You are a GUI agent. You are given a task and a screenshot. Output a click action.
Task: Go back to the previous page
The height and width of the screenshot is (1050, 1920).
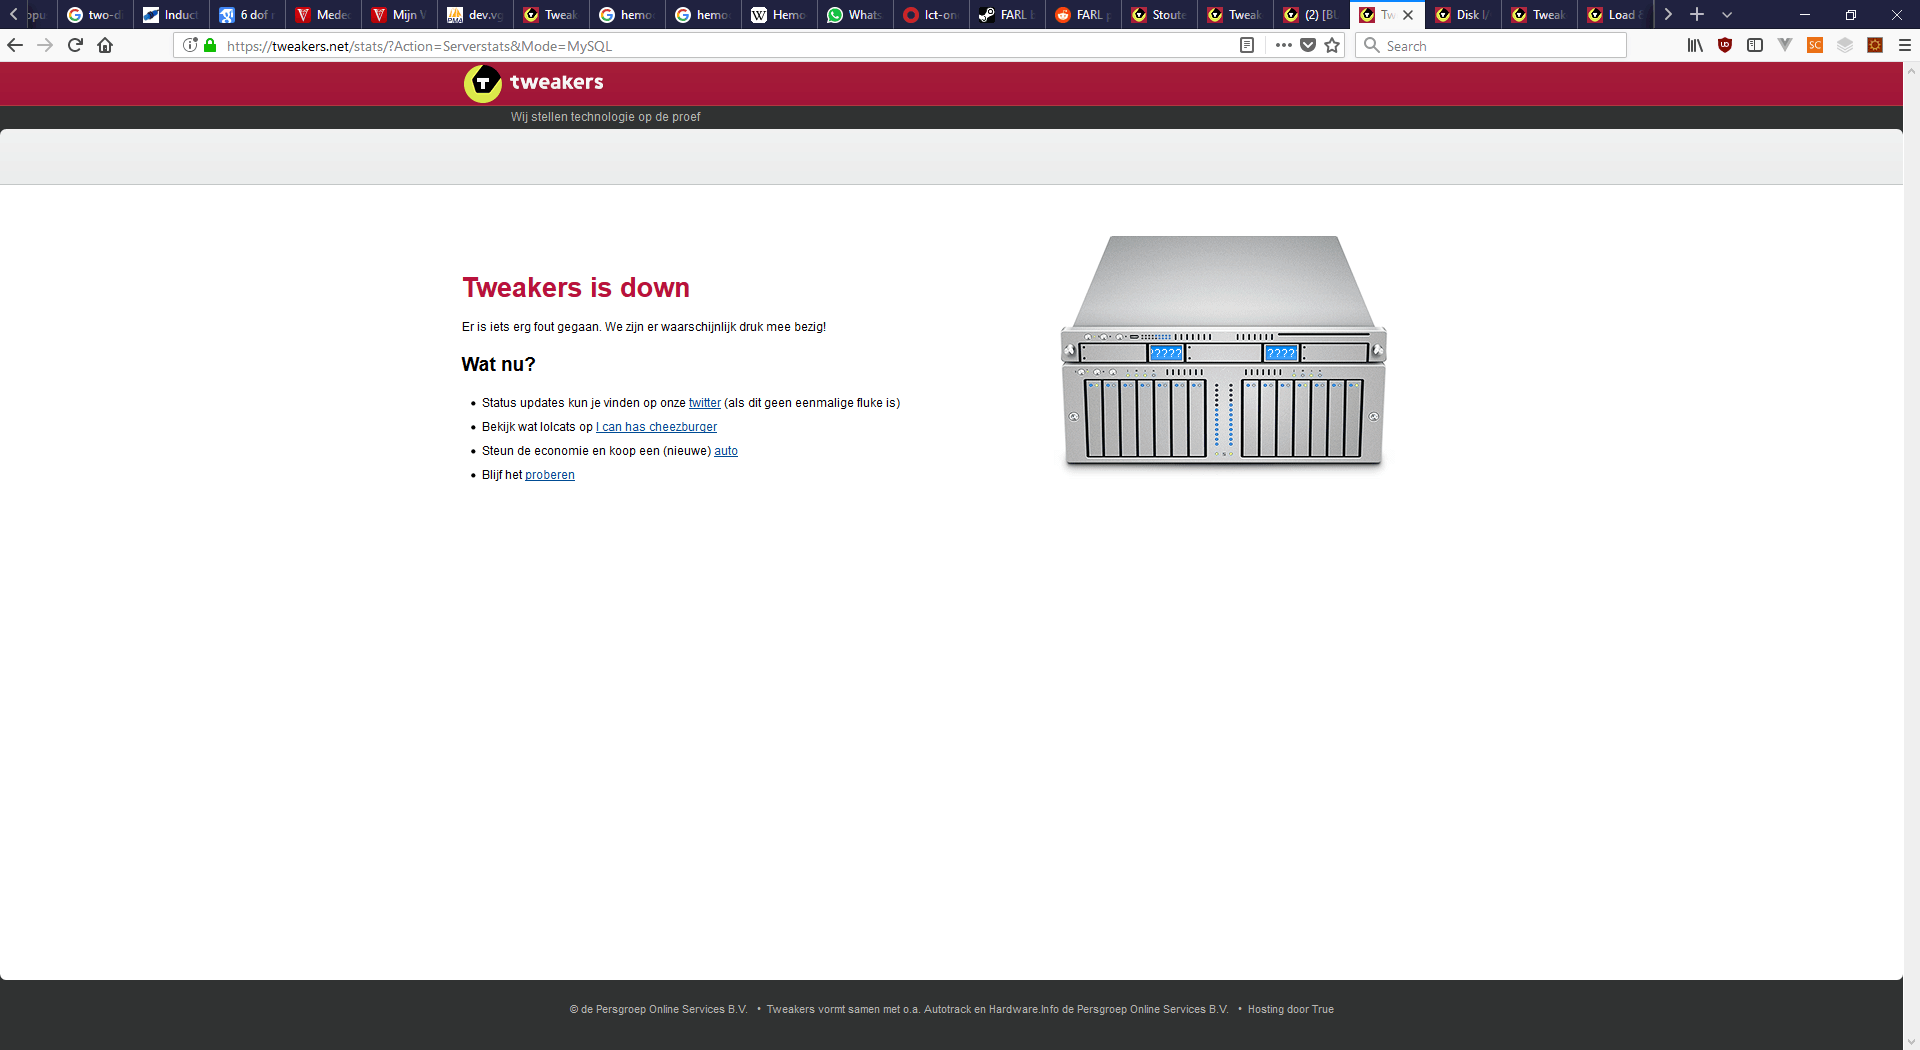pyautogui.click(x=15, y=45)
